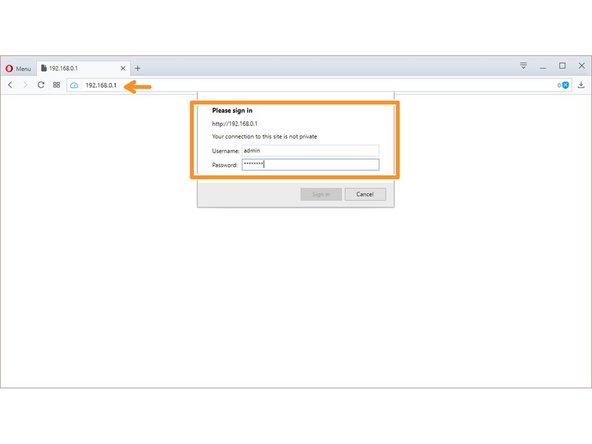Open the tab menu icon in title bar
This screenshot has width=592, height=444.
(523, 65)
